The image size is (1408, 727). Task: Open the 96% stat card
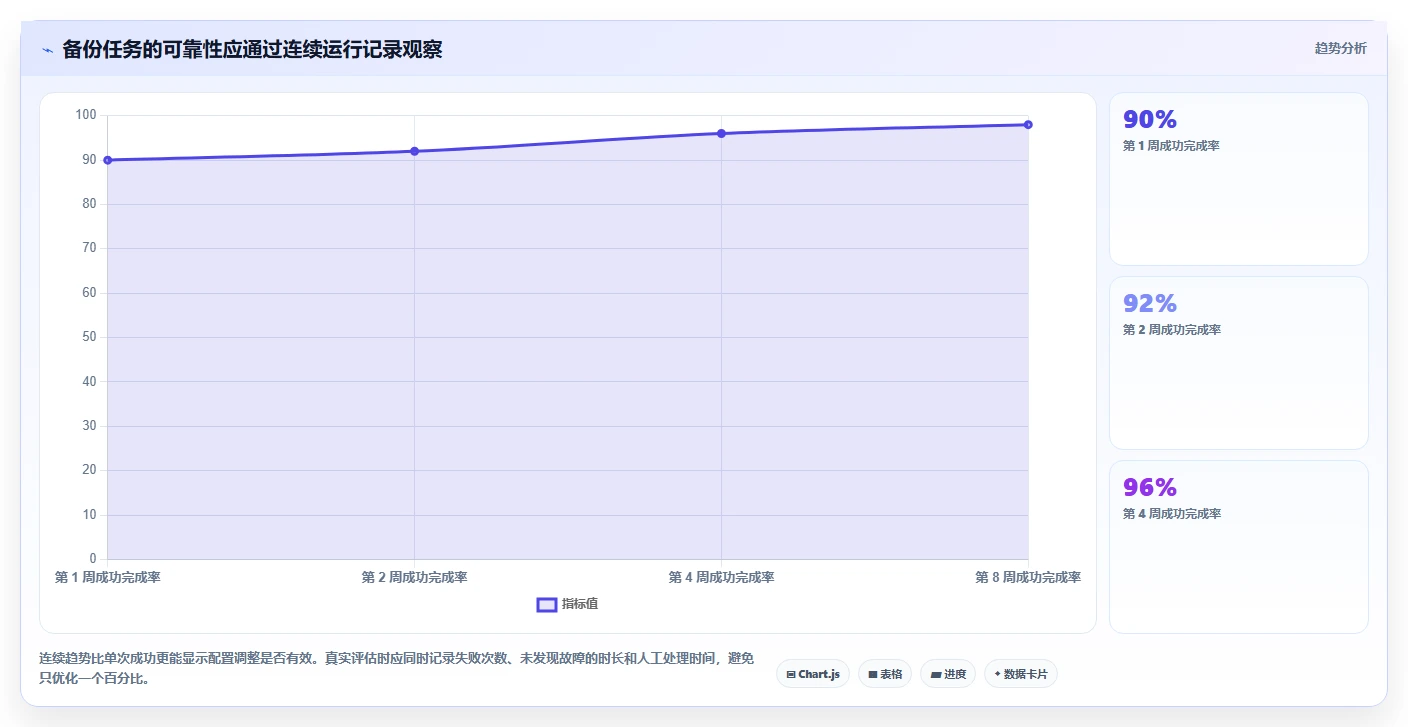1238,547
